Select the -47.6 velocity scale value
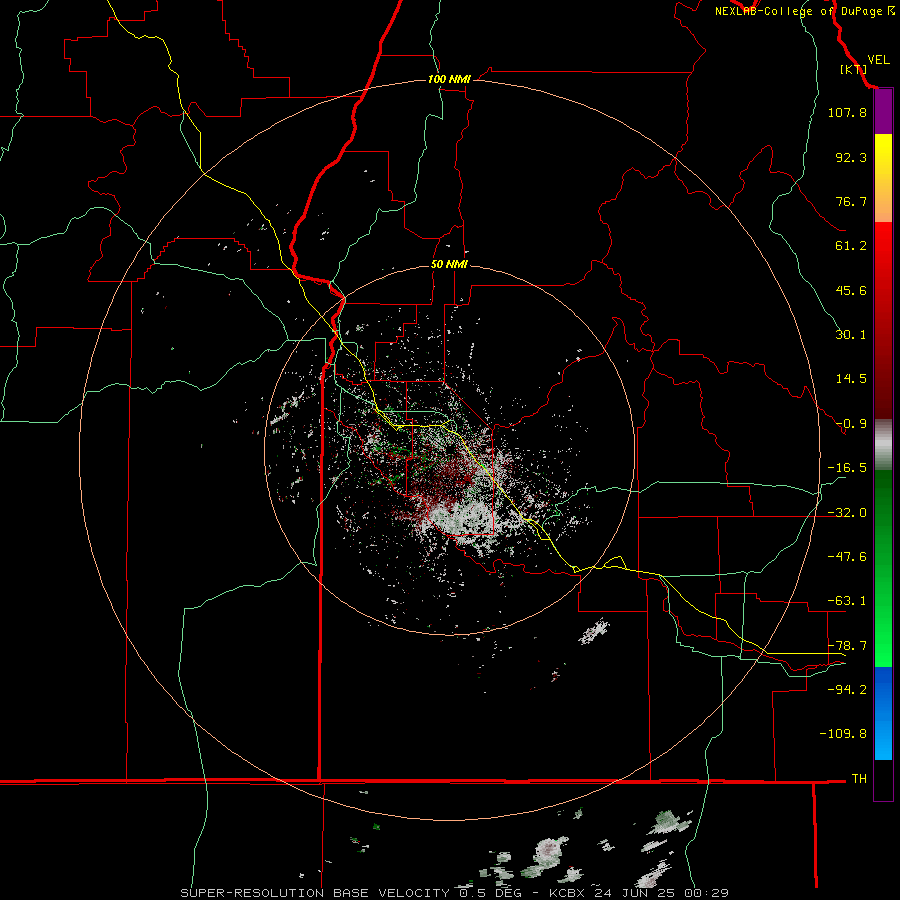Image resolution: width=900 pixels, height=900 pixels. point(847,557)
